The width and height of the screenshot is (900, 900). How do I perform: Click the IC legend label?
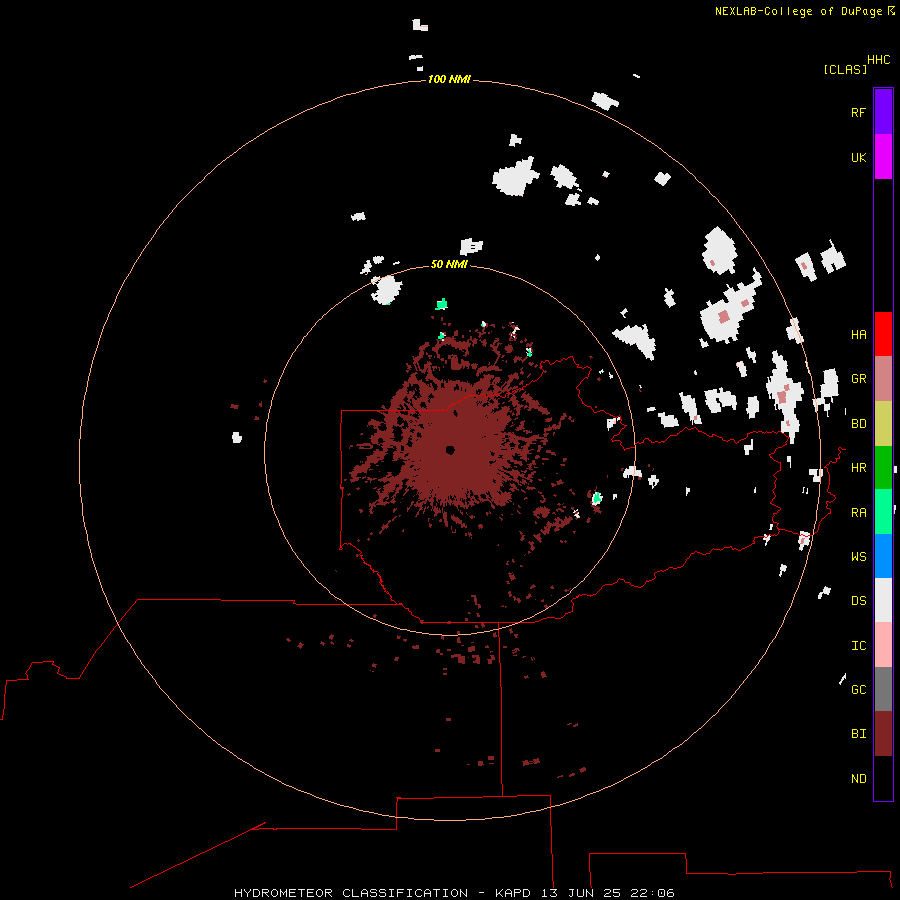(x=858, y=646)
